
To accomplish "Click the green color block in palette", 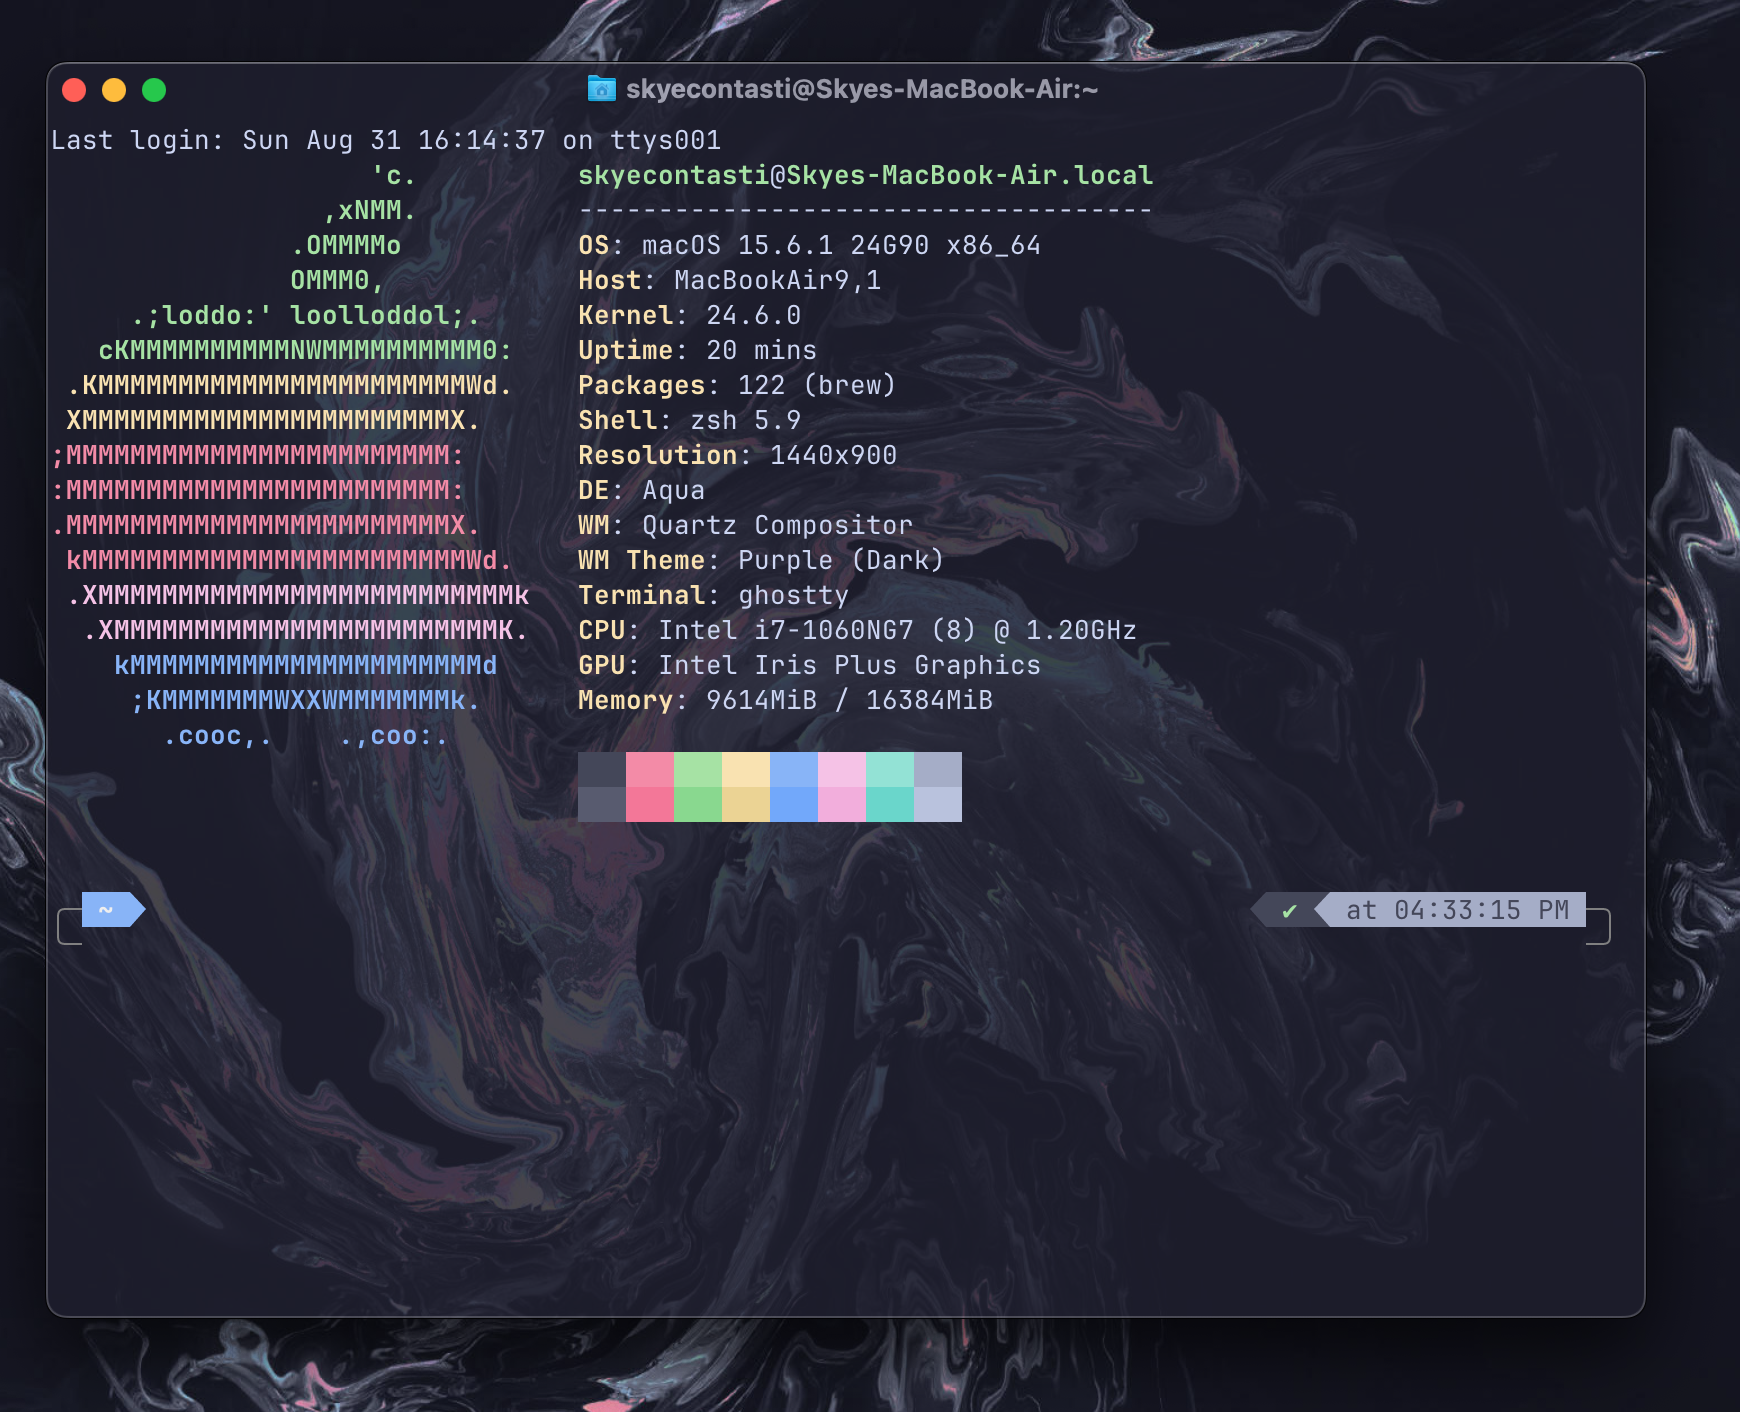I will 698,787.
